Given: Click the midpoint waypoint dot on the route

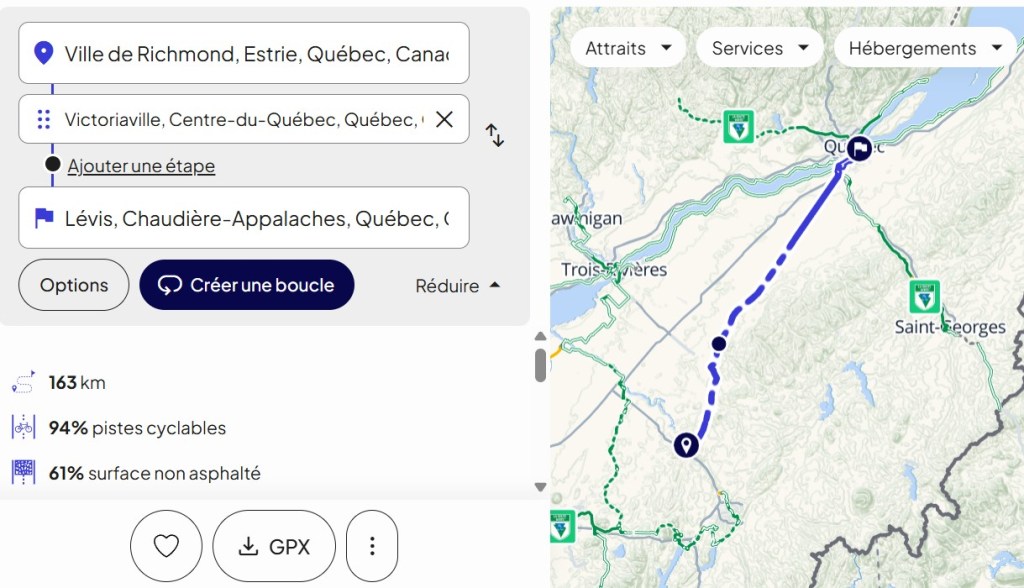Looking at the screenshot, I should coord(718,344).
